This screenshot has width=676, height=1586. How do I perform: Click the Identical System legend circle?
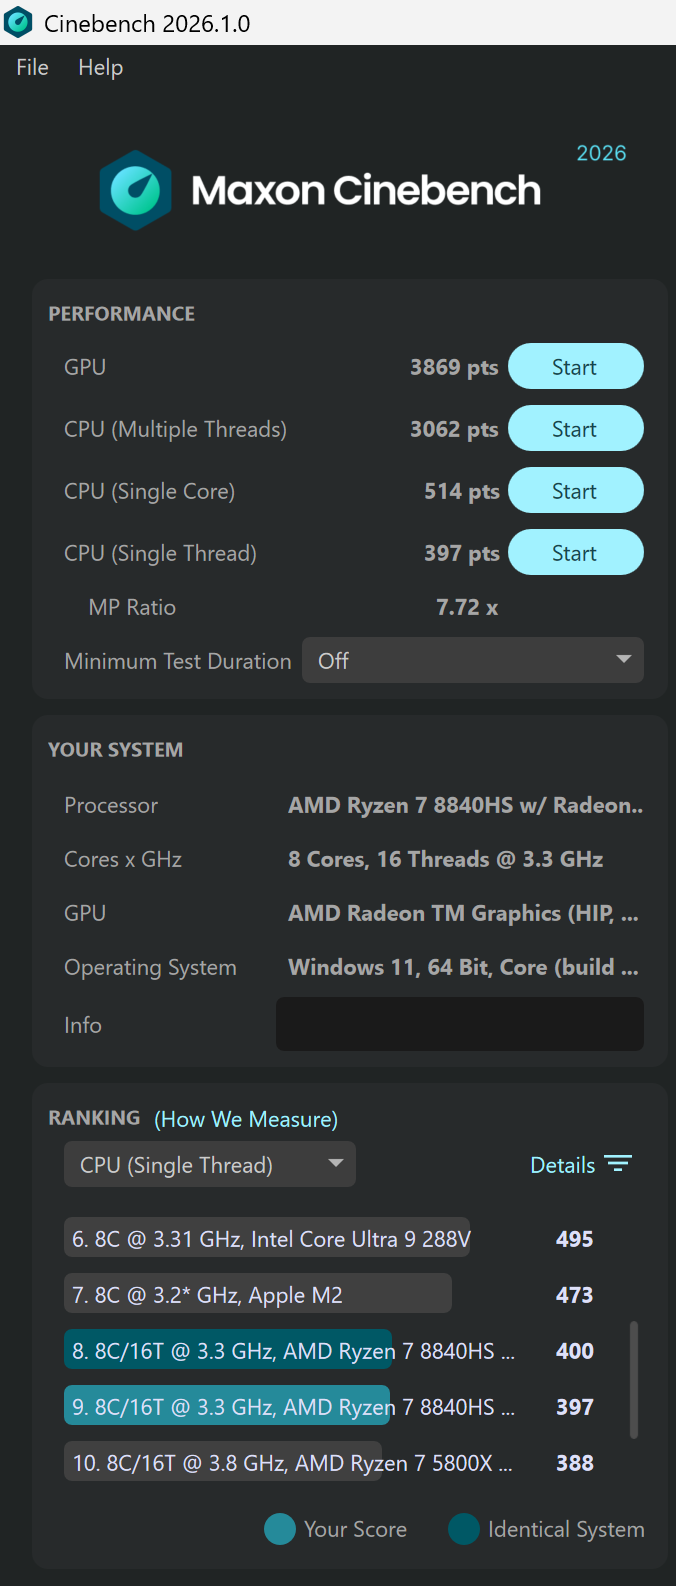coord(464,1529)
